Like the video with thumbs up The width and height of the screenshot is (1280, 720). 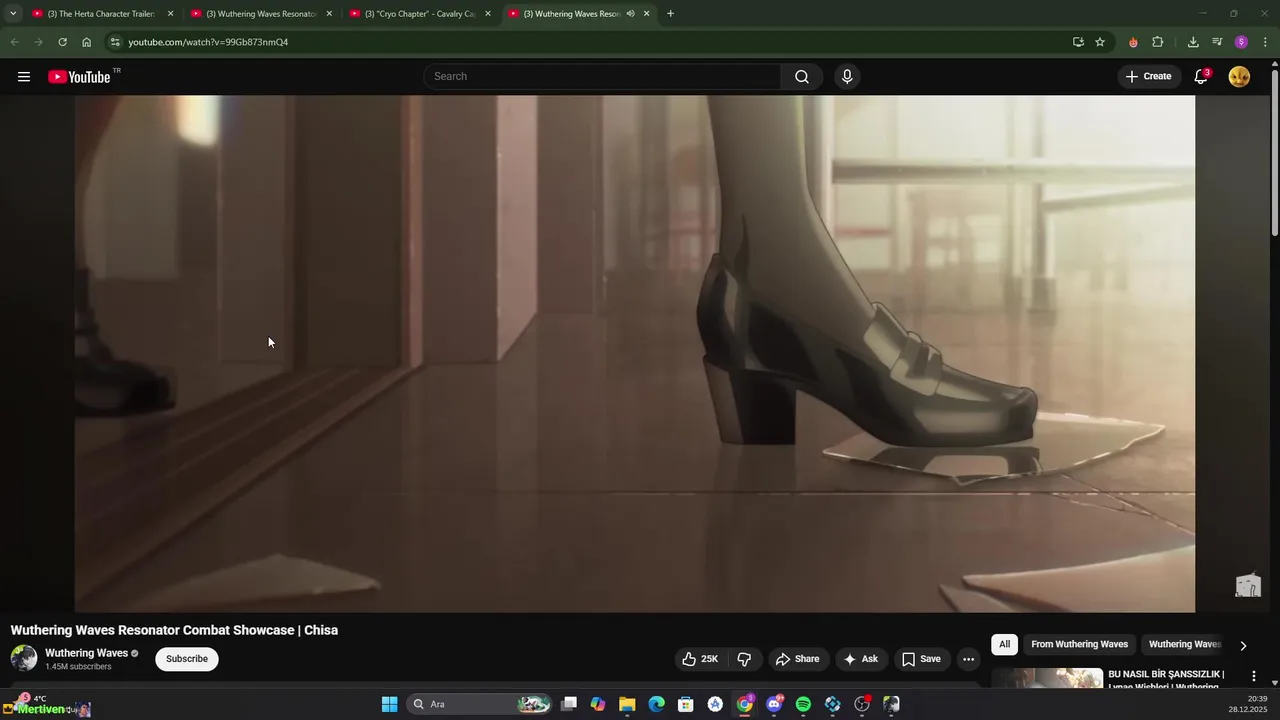point(699,659)
